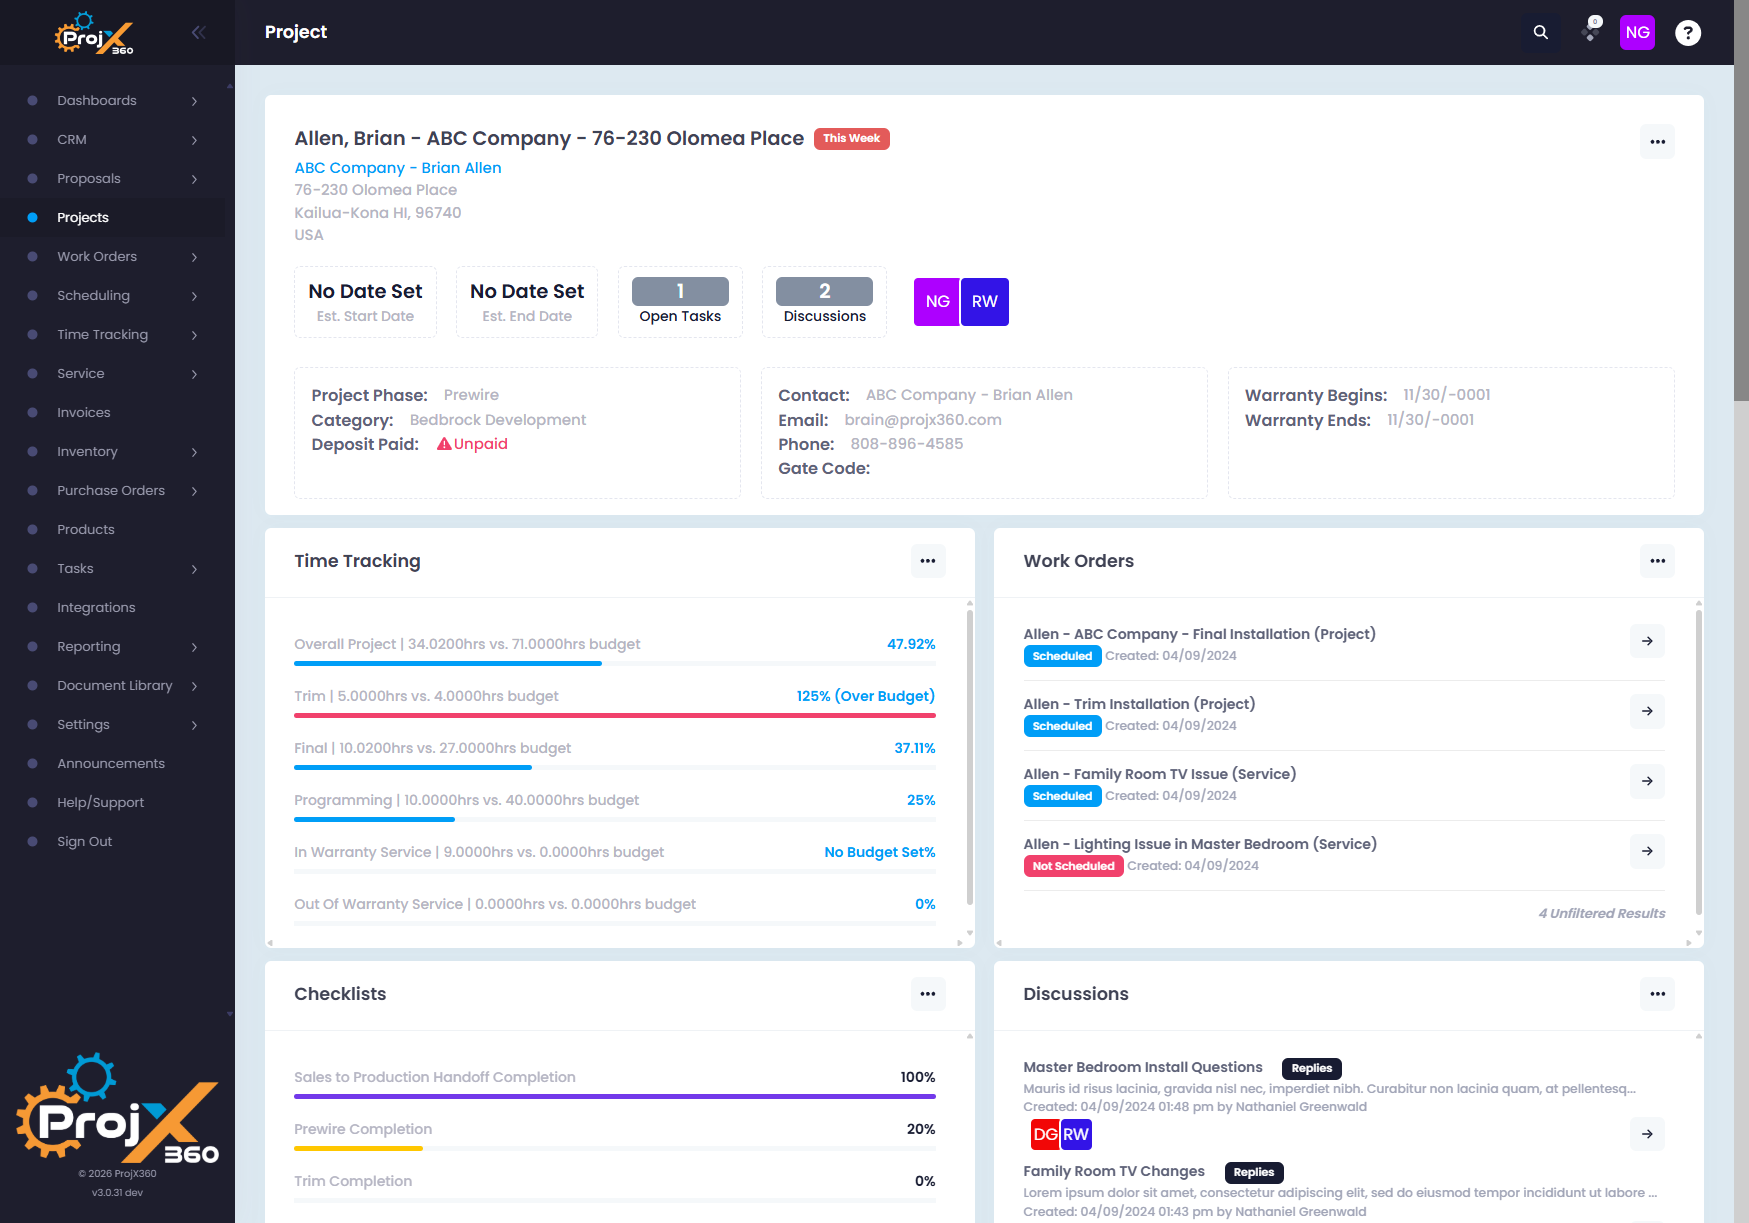
Task: Open the search magnifier in header
Action: [1541, 32]
